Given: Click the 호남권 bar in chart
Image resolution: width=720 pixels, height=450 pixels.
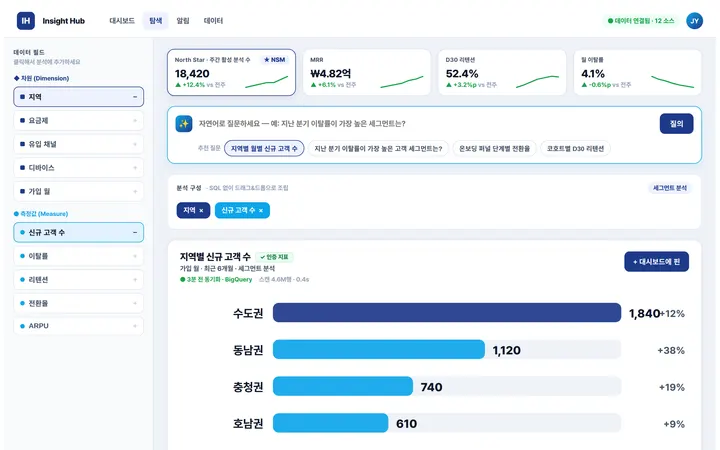Looking at the screenshot, I should [331, 423].
